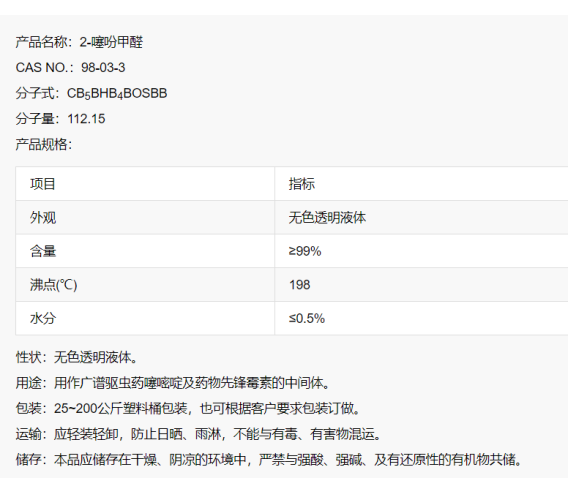This screenshot has width=568, height=495.
Task: Click the 无色透明液体 table cell
Action: 421,217
